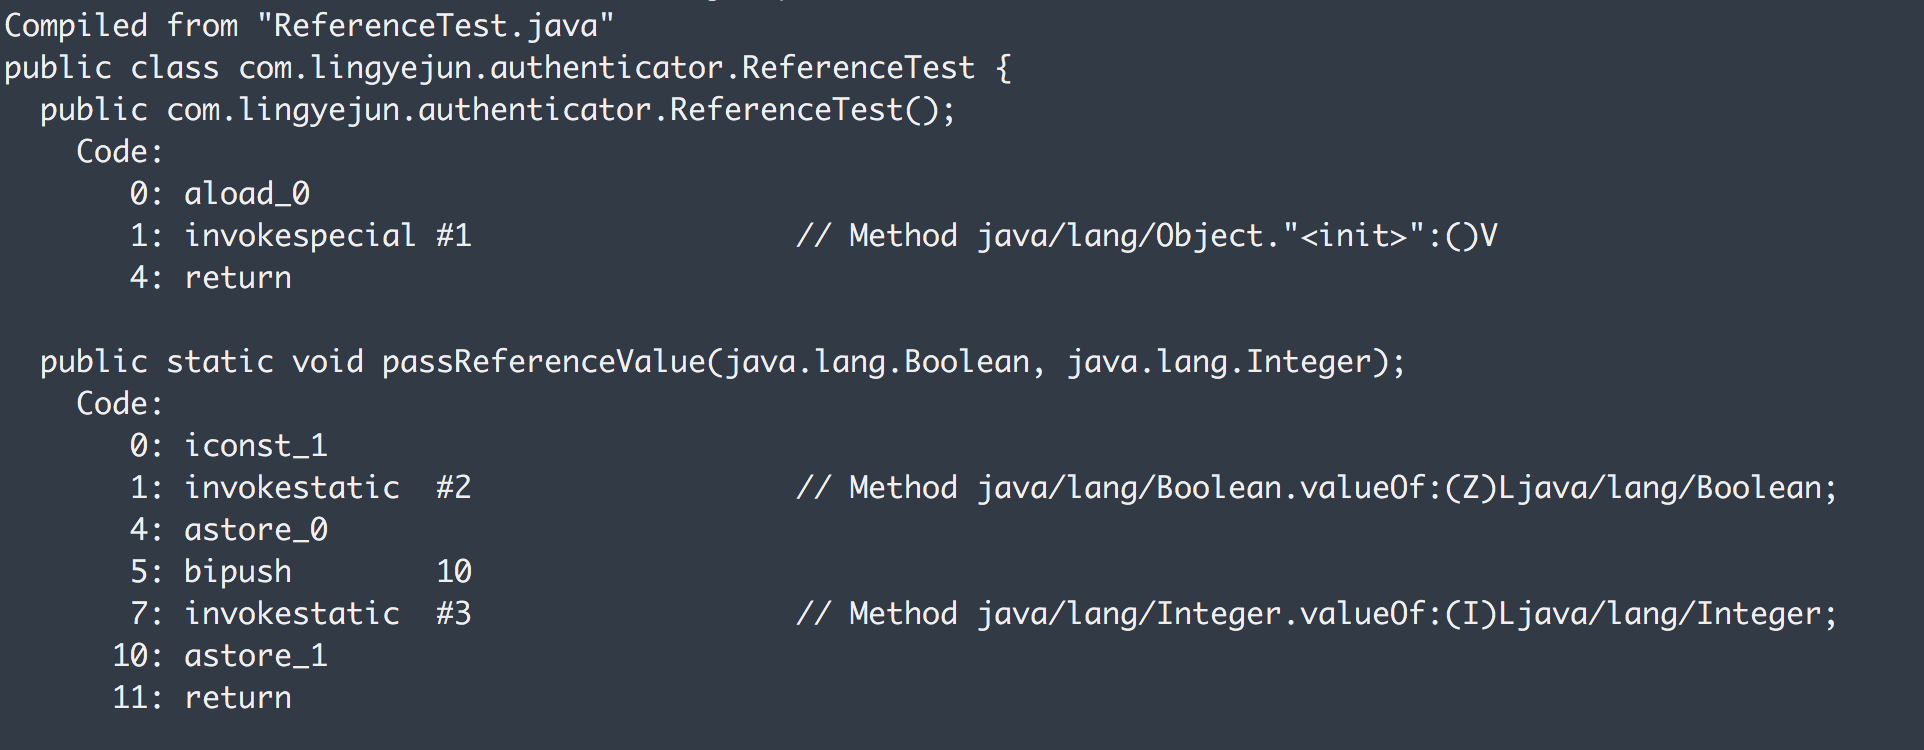Click the first return instruction at offset 4
This screenshot has height=750, width=1924.
[238, 278]
